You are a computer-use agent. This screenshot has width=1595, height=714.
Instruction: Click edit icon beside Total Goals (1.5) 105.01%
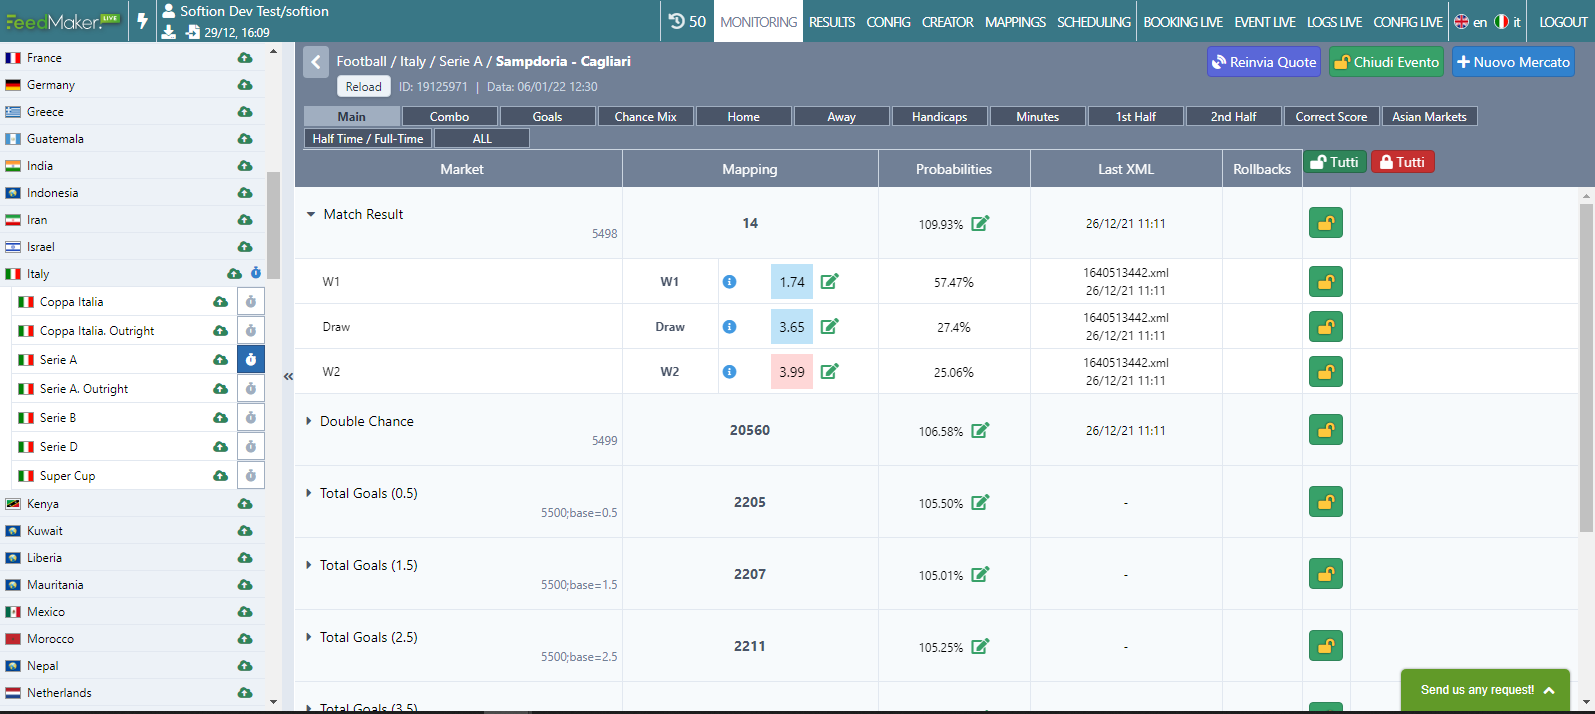point(980,574)
